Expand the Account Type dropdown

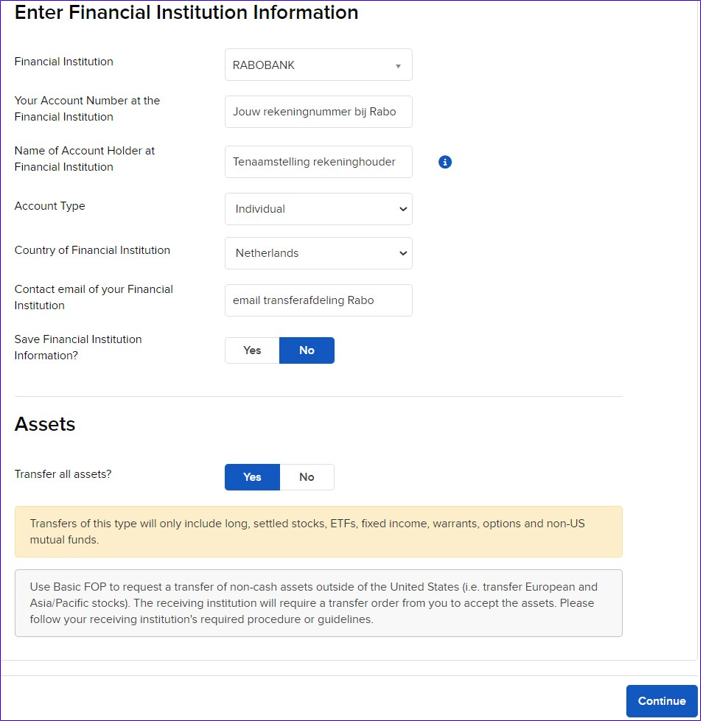pos(318,209)
